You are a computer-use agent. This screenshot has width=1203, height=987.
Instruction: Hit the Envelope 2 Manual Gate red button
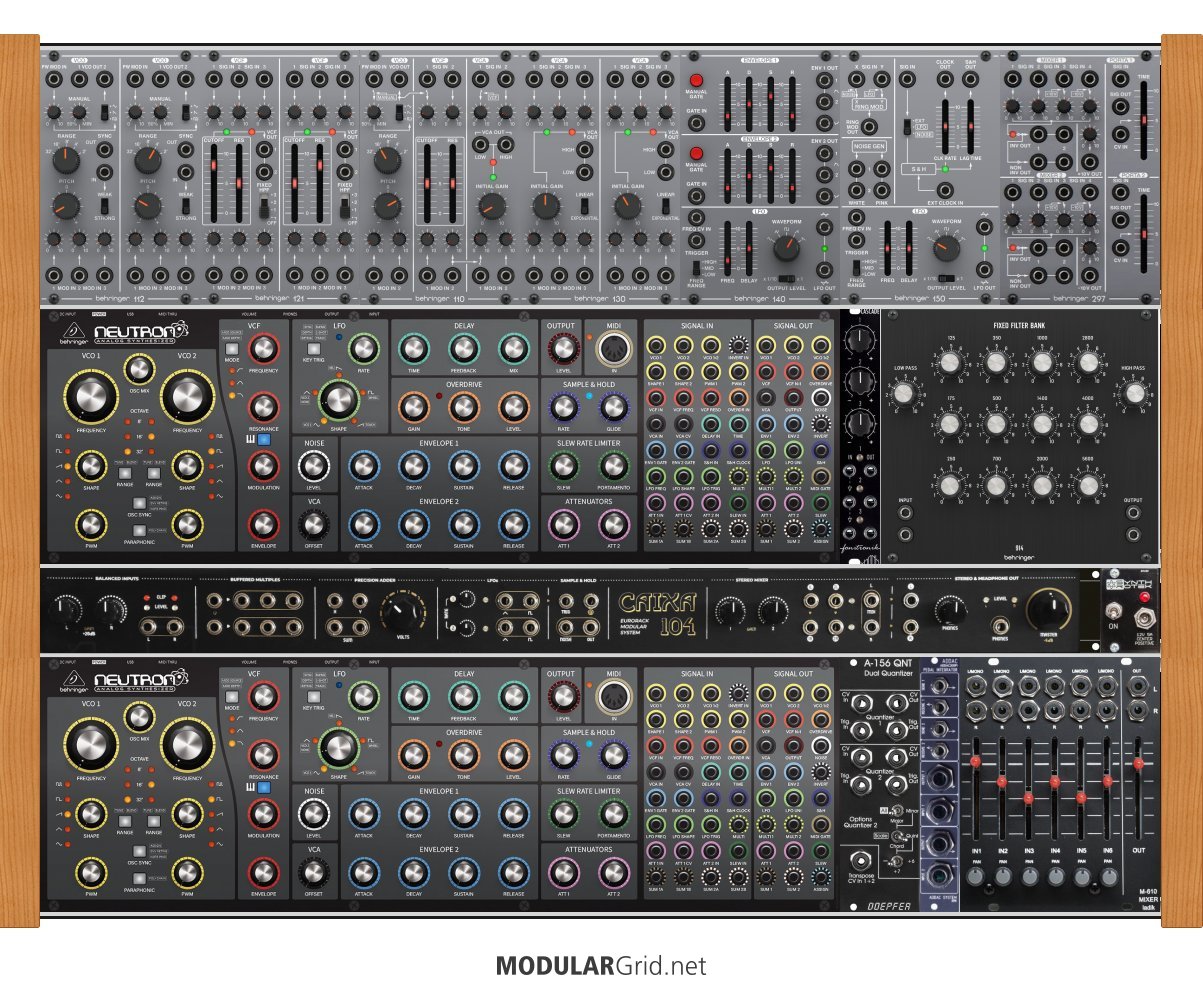click(x=697, y=153)
